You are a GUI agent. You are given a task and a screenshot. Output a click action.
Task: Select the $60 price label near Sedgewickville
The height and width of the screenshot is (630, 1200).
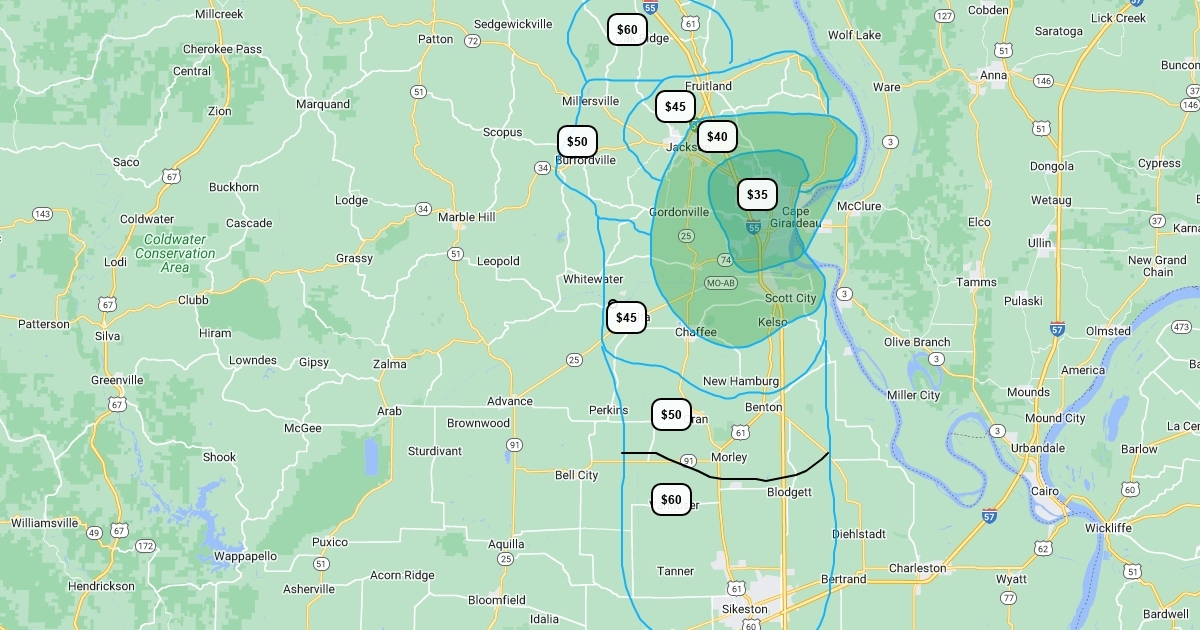tap(627, 30)
